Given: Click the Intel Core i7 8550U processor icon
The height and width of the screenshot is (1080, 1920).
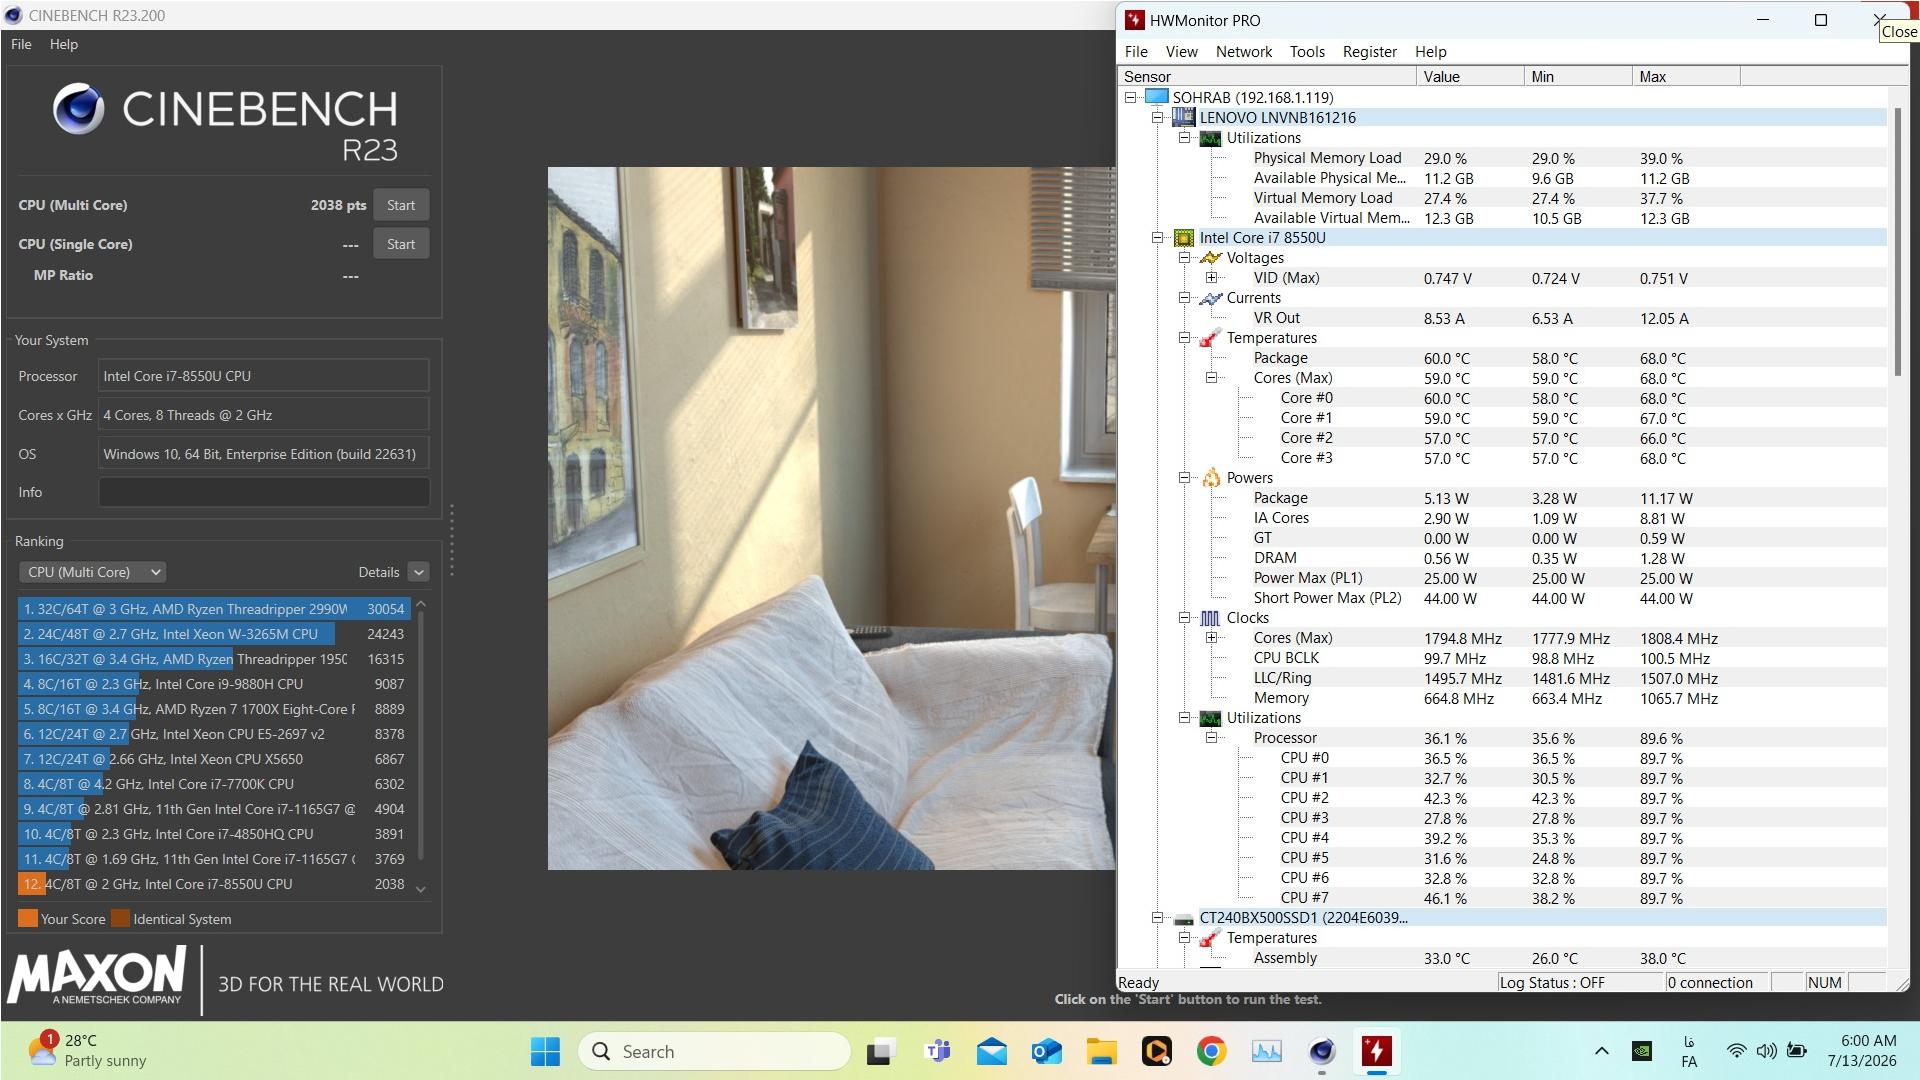Looking at the screenshot, I should pos(1184,238).
